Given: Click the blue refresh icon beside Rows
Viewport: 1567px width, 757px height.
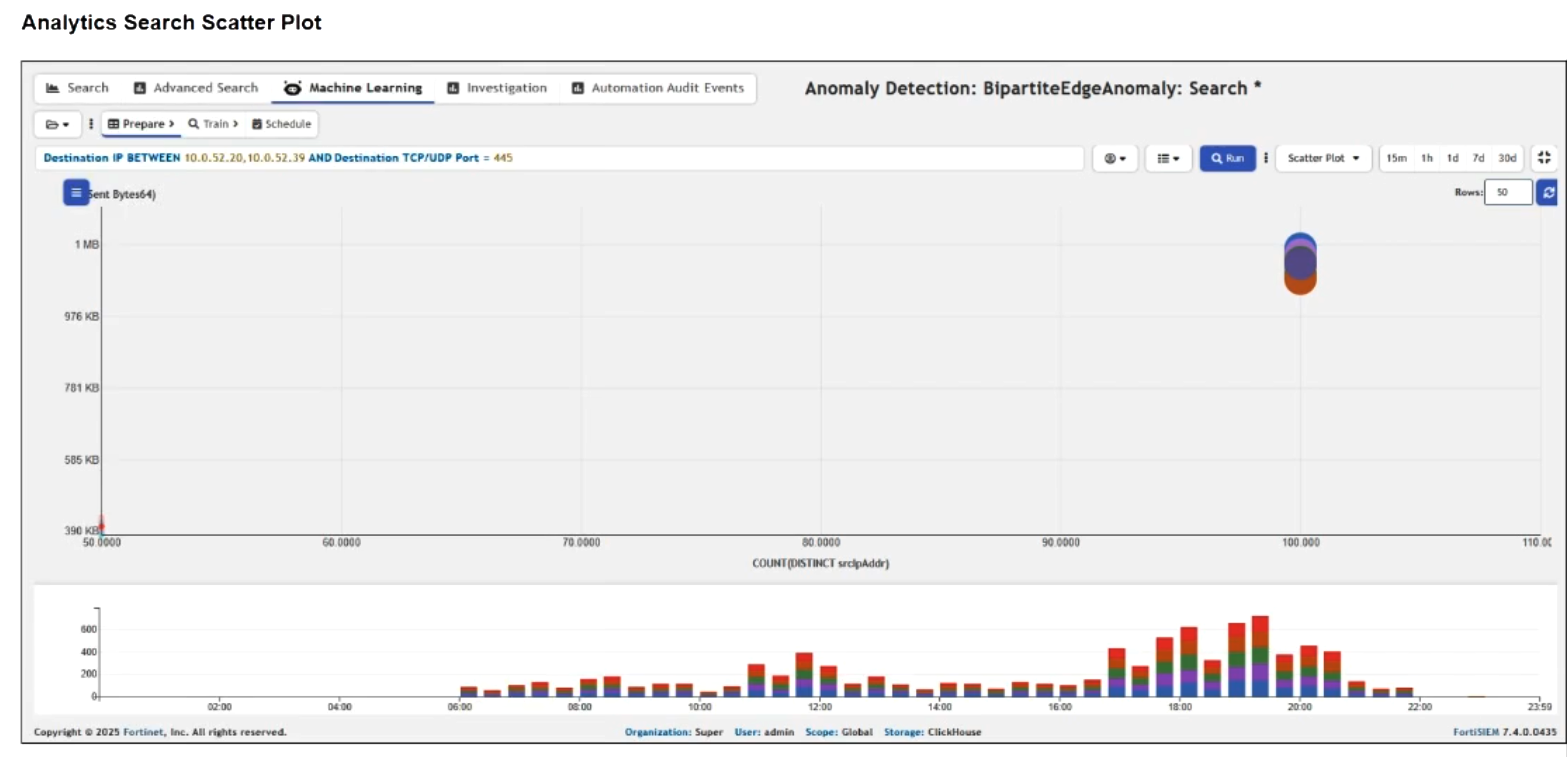Looking at the screenshot, I should click(1548, 192).
